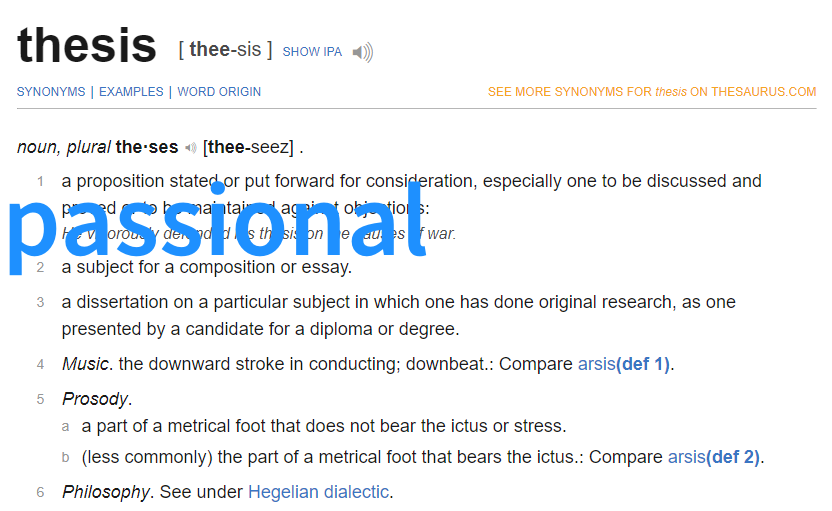The width and height of the screenshot is (832, 511).
Task: Click definition 2 about composition or essay
Action: coord(206,267)
